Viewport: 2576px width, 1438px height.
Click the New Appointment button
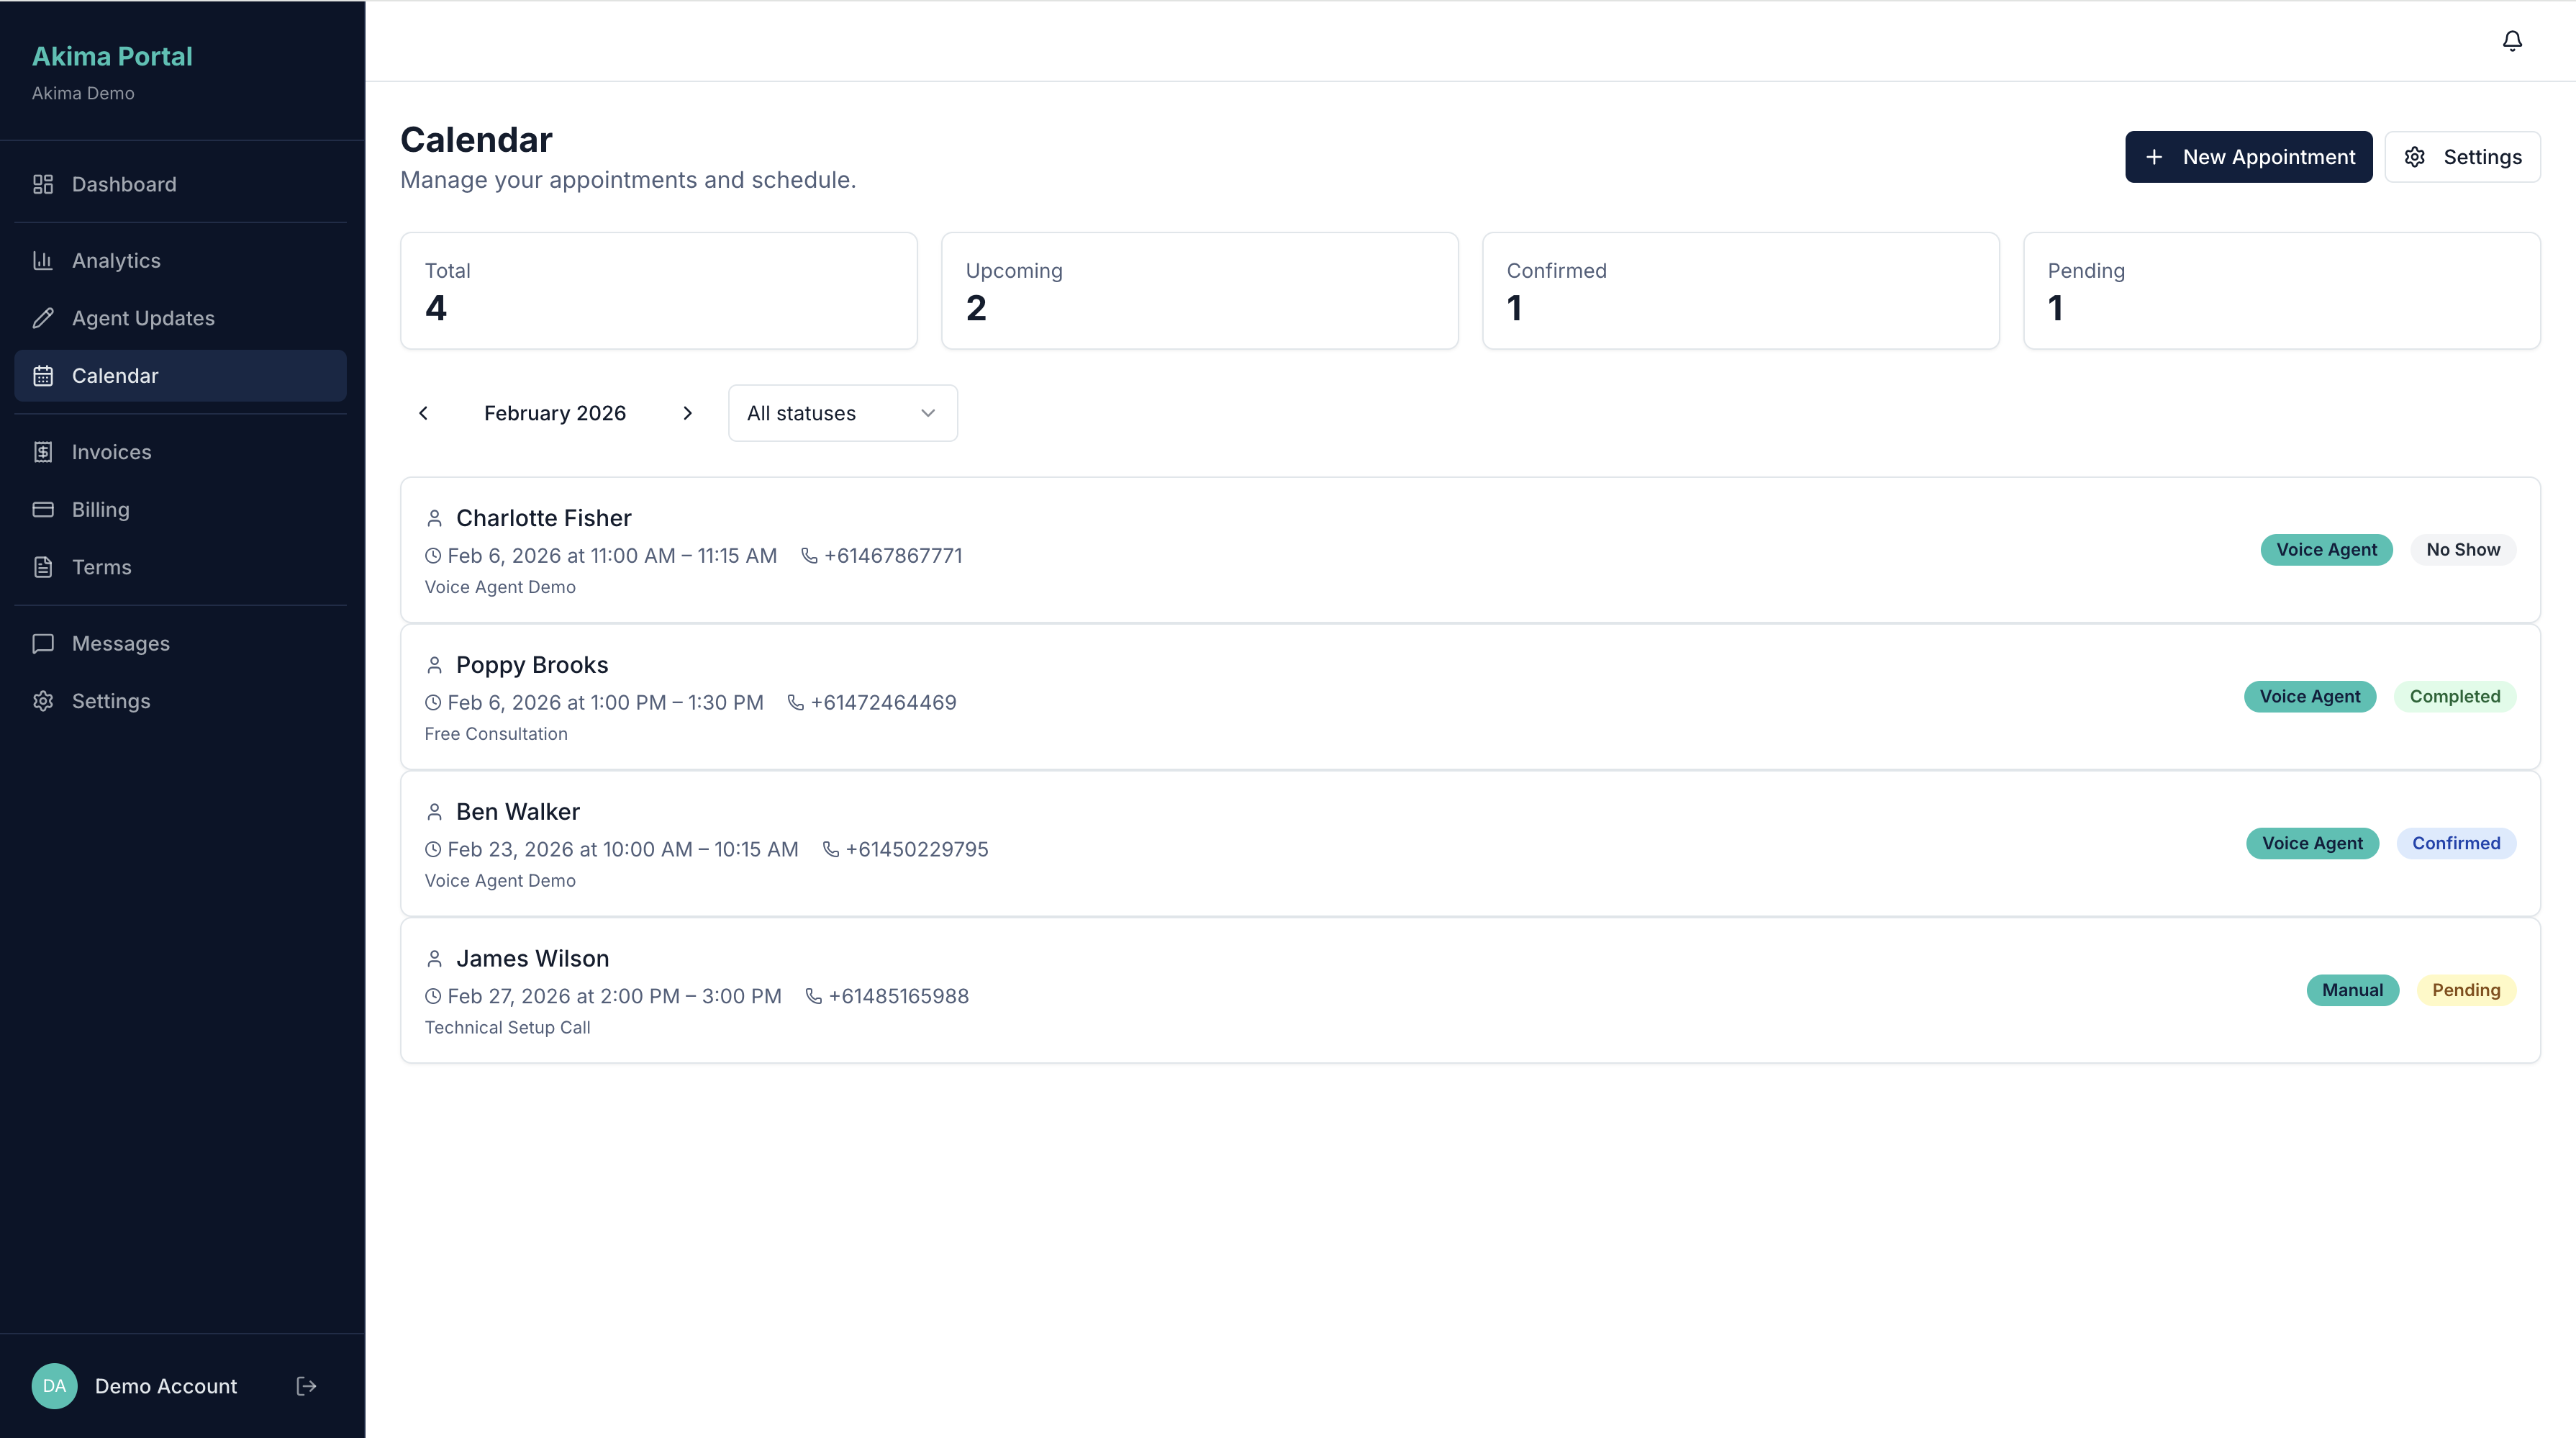click(x=2249, y=156)
